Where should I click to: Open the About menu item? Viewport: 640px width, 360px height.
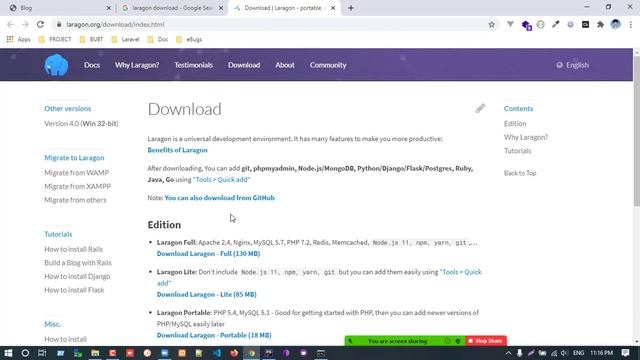(x=284, y=65)
